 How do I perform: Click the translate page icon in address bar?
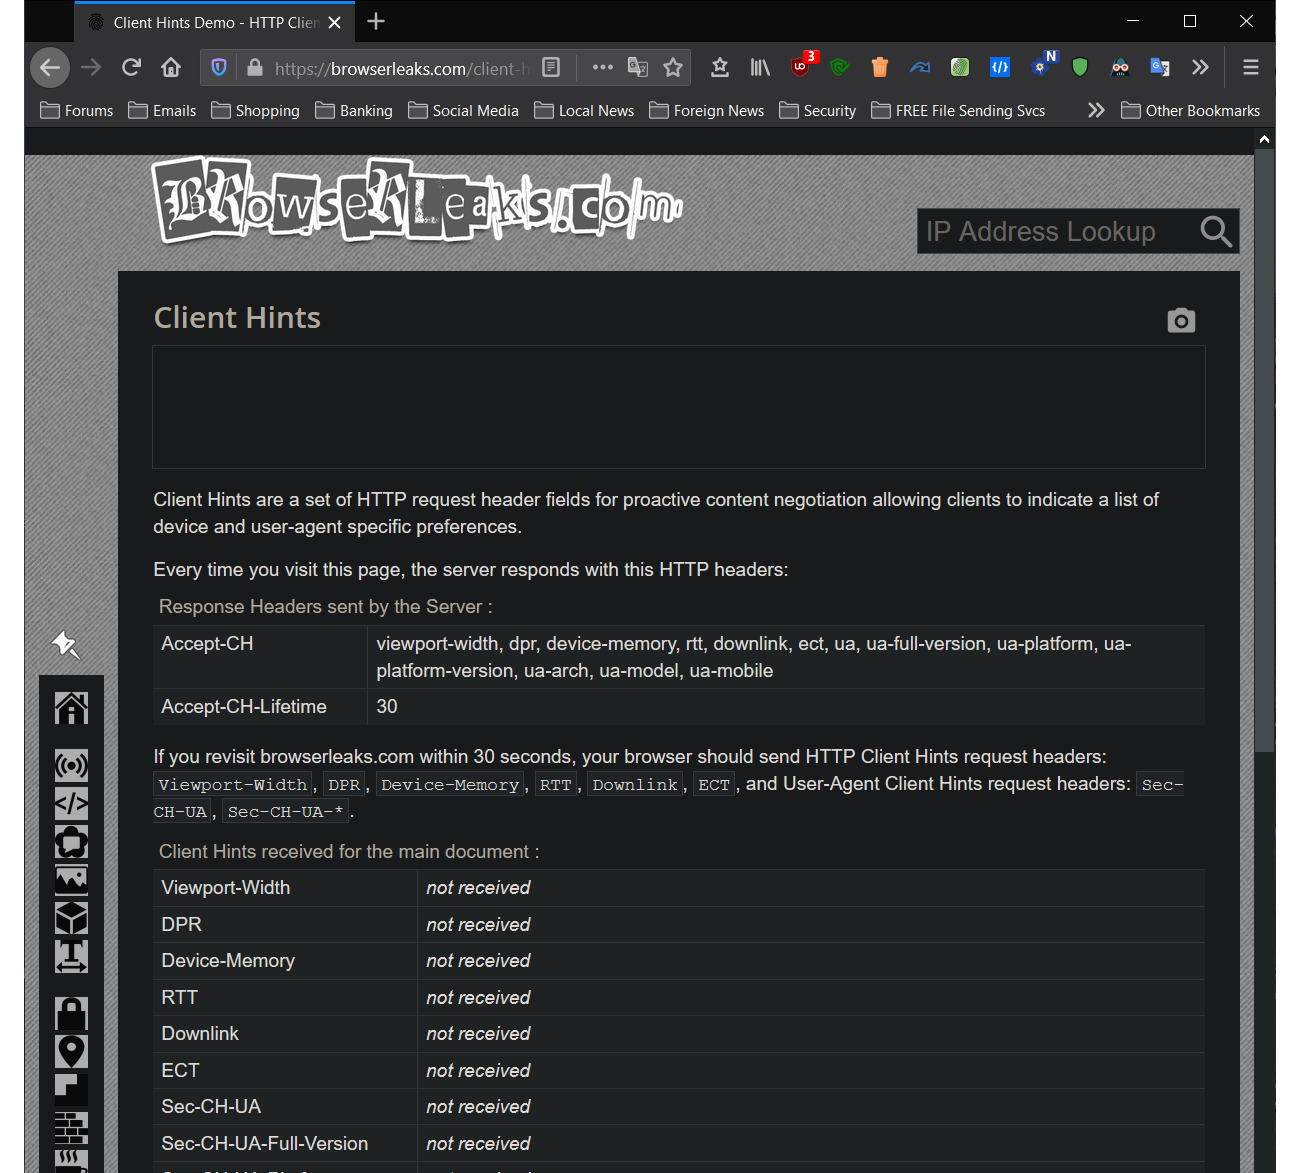click(637, 67)
